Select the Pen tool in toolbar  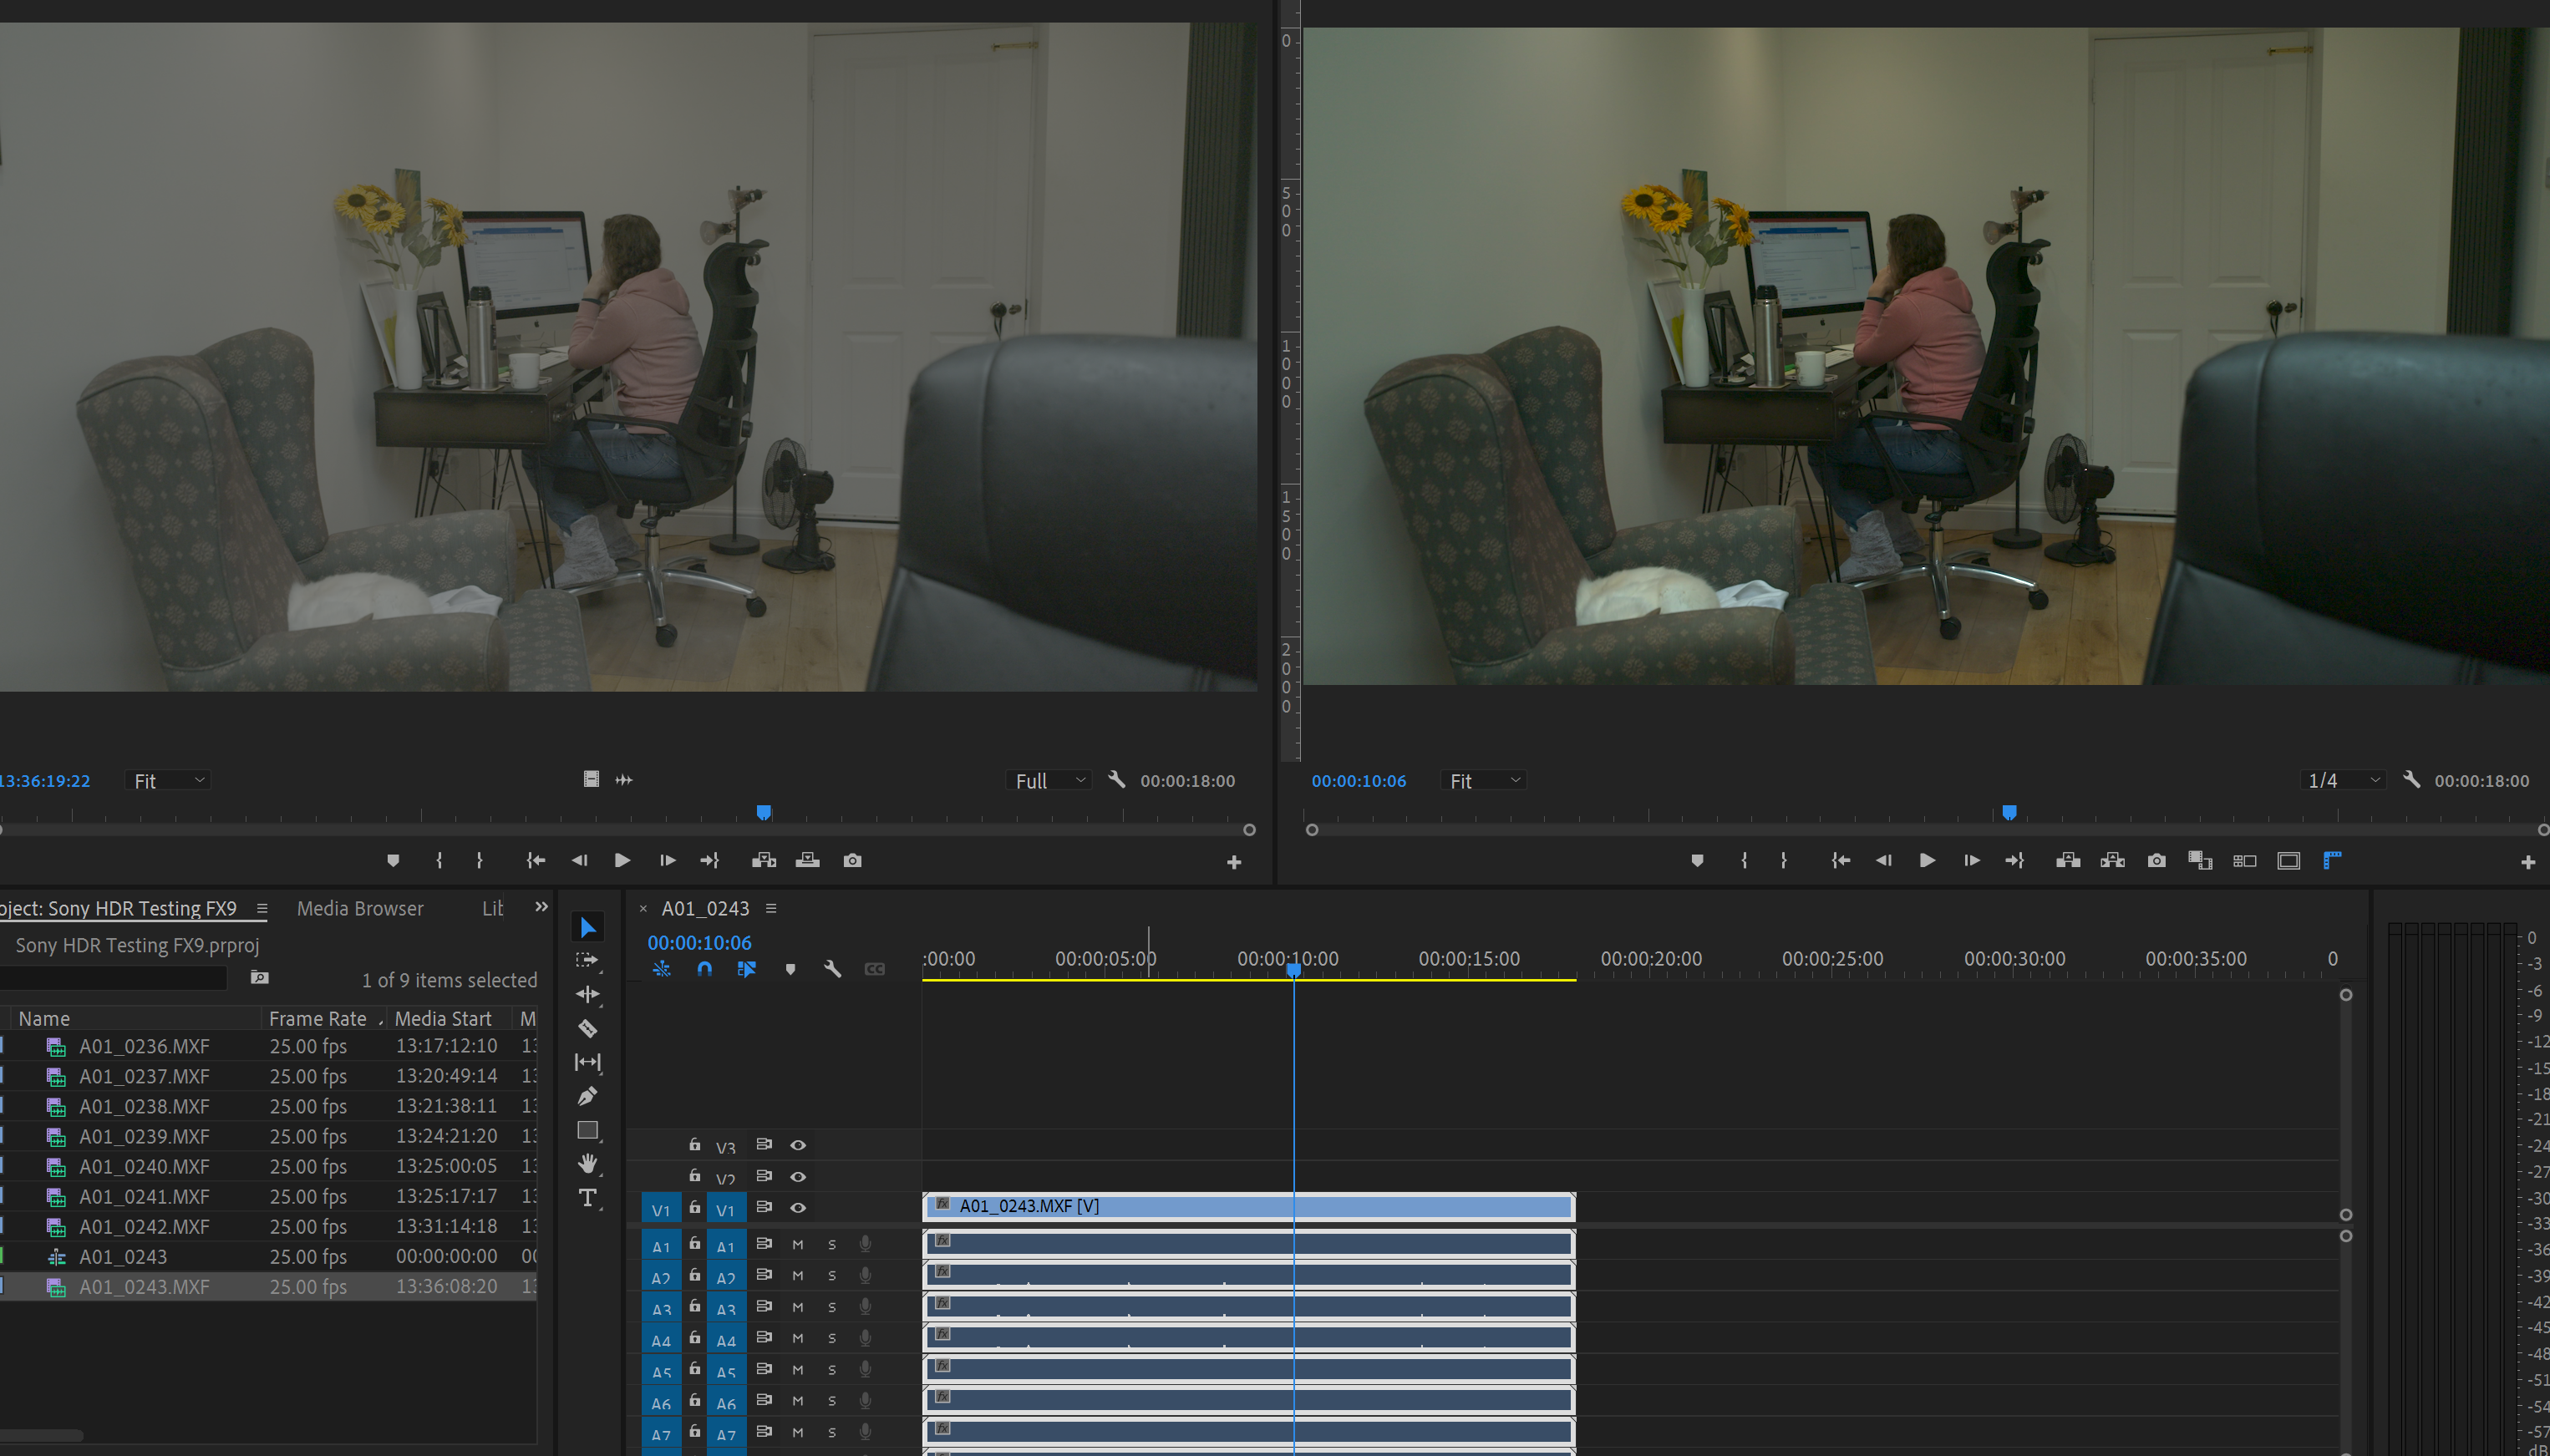(x=588, y=1096)
